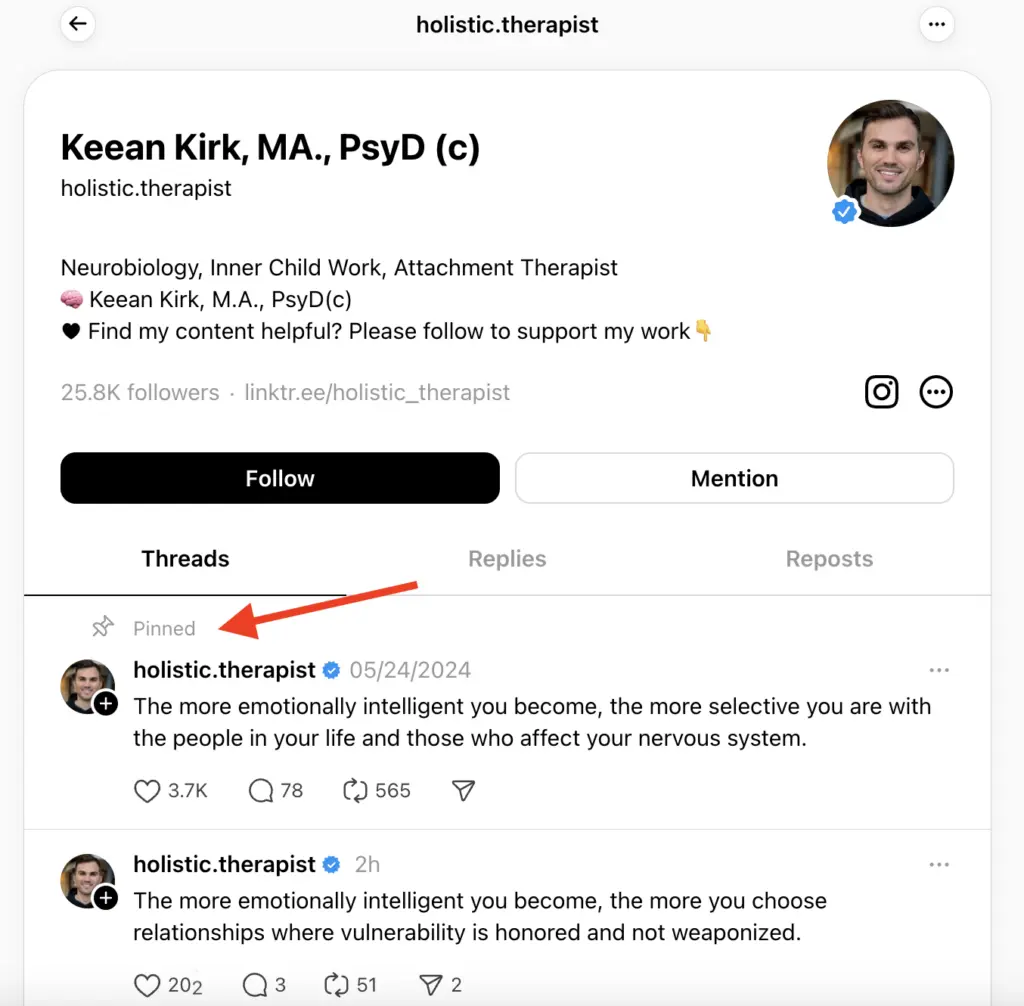This screenshot has height=1006, width=1024.
Task: Follow the holistic.therapist account
Action: coord(280,478)
